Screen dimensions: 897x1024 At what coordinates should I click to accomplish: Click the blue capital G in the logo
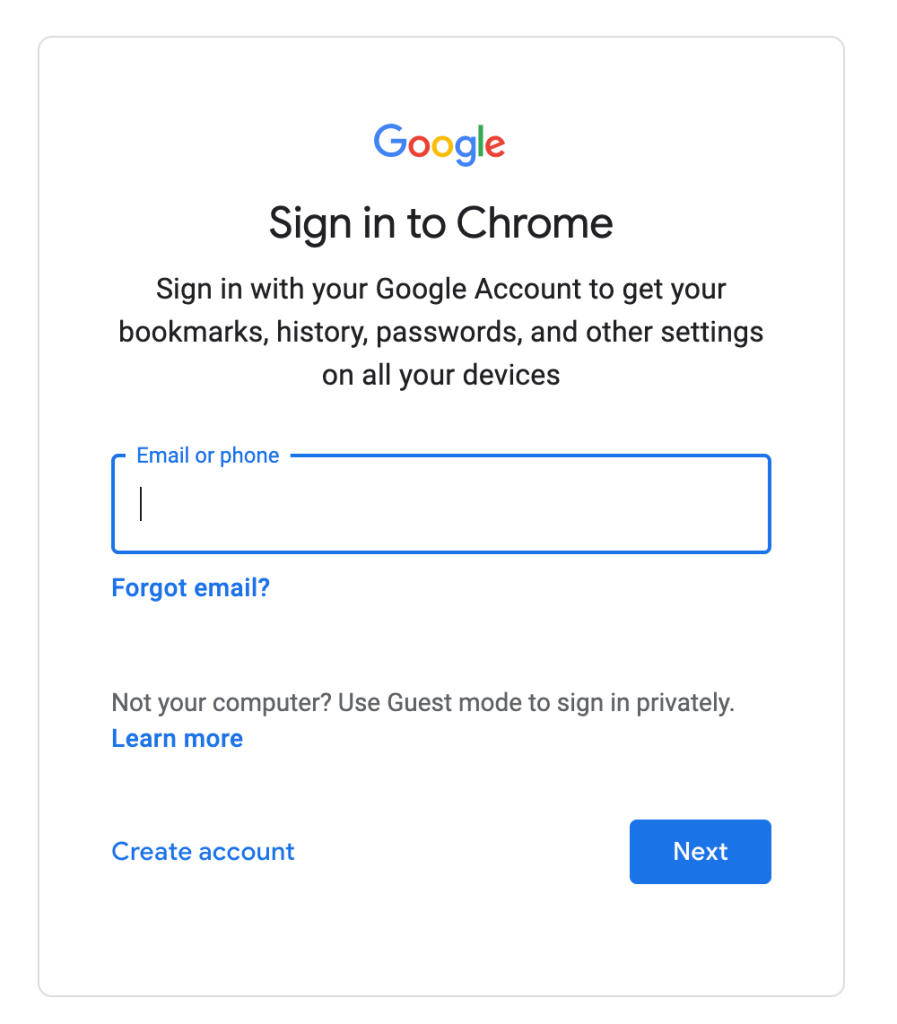pyautogui.click(x=388, y=142)
